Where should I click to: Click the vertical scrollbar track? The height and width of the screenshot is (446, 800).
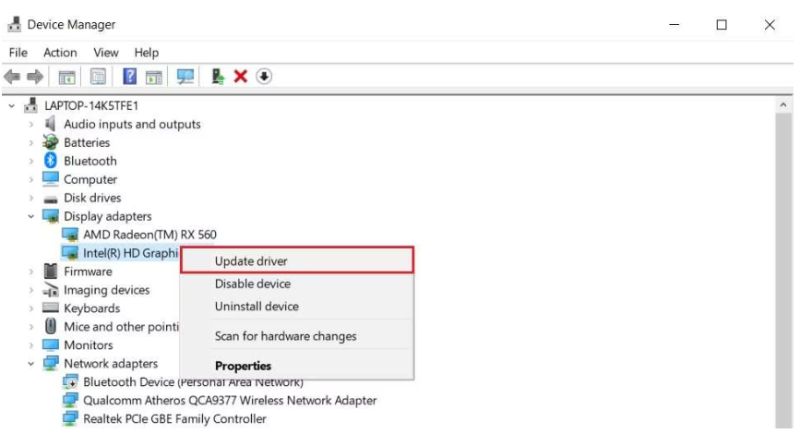pos(783,270)
